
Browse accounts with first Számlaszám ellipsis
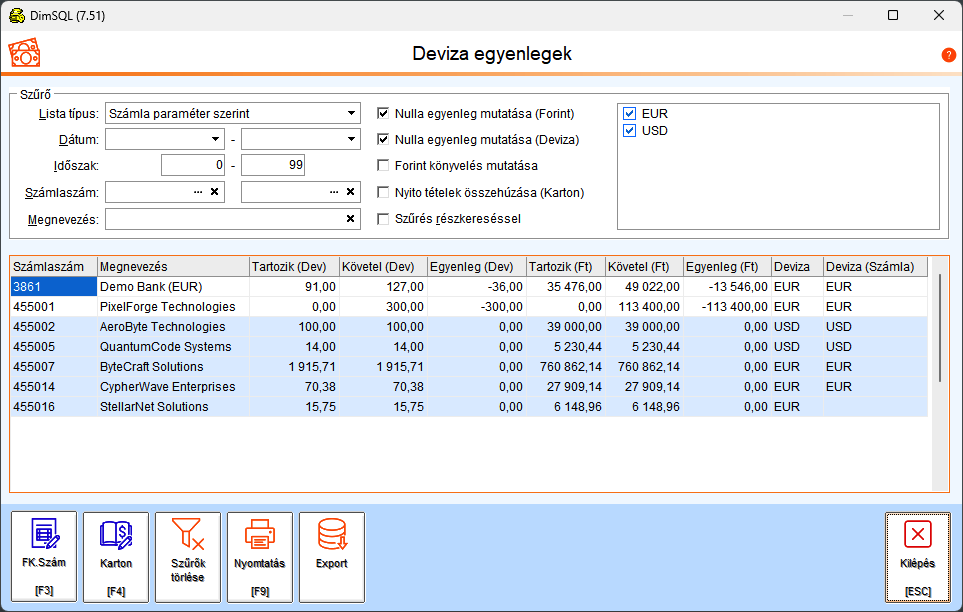(198, 192)
